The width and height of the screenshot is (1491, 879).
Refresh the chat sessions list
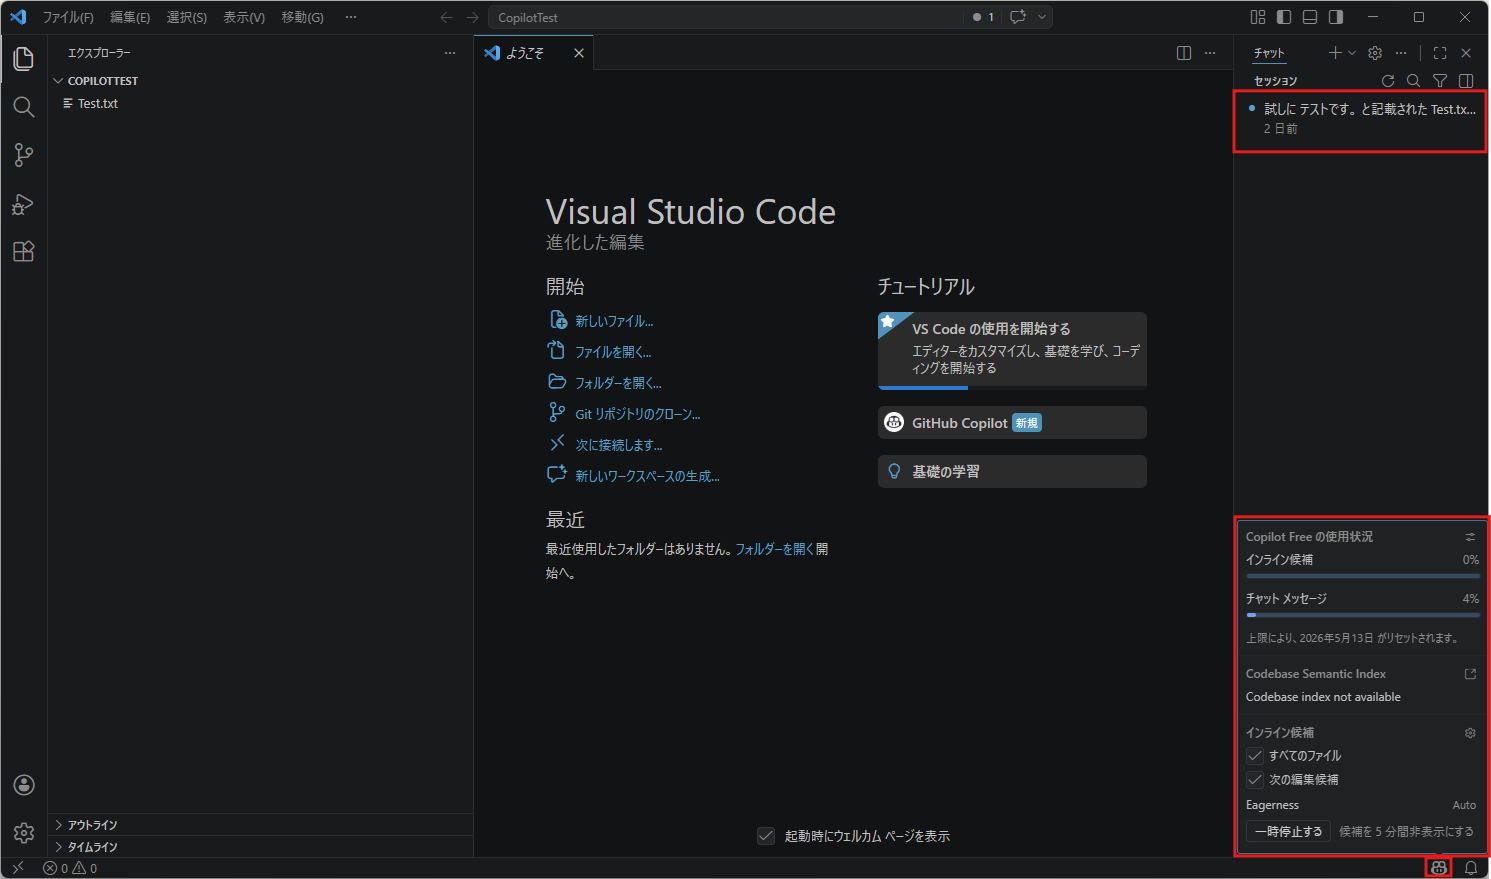[x=1387, y=81]
